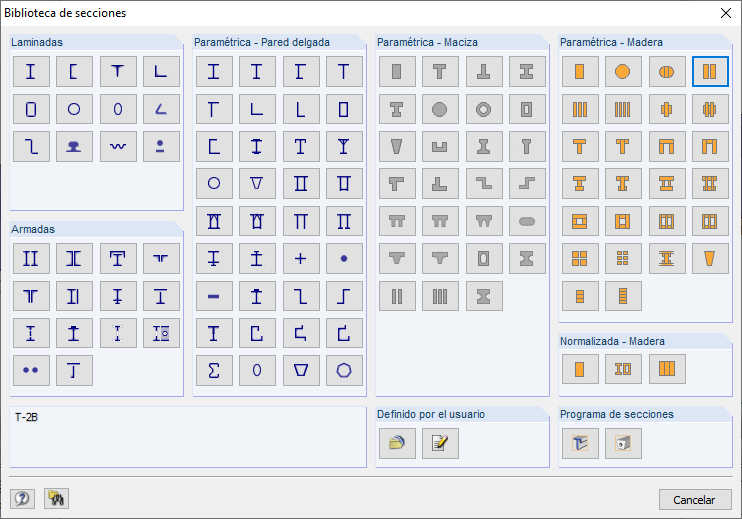Viewport: 742px width, 519px height.
Task: Pick the first rectangle in Normalizada - Madera
Action: 579,369
